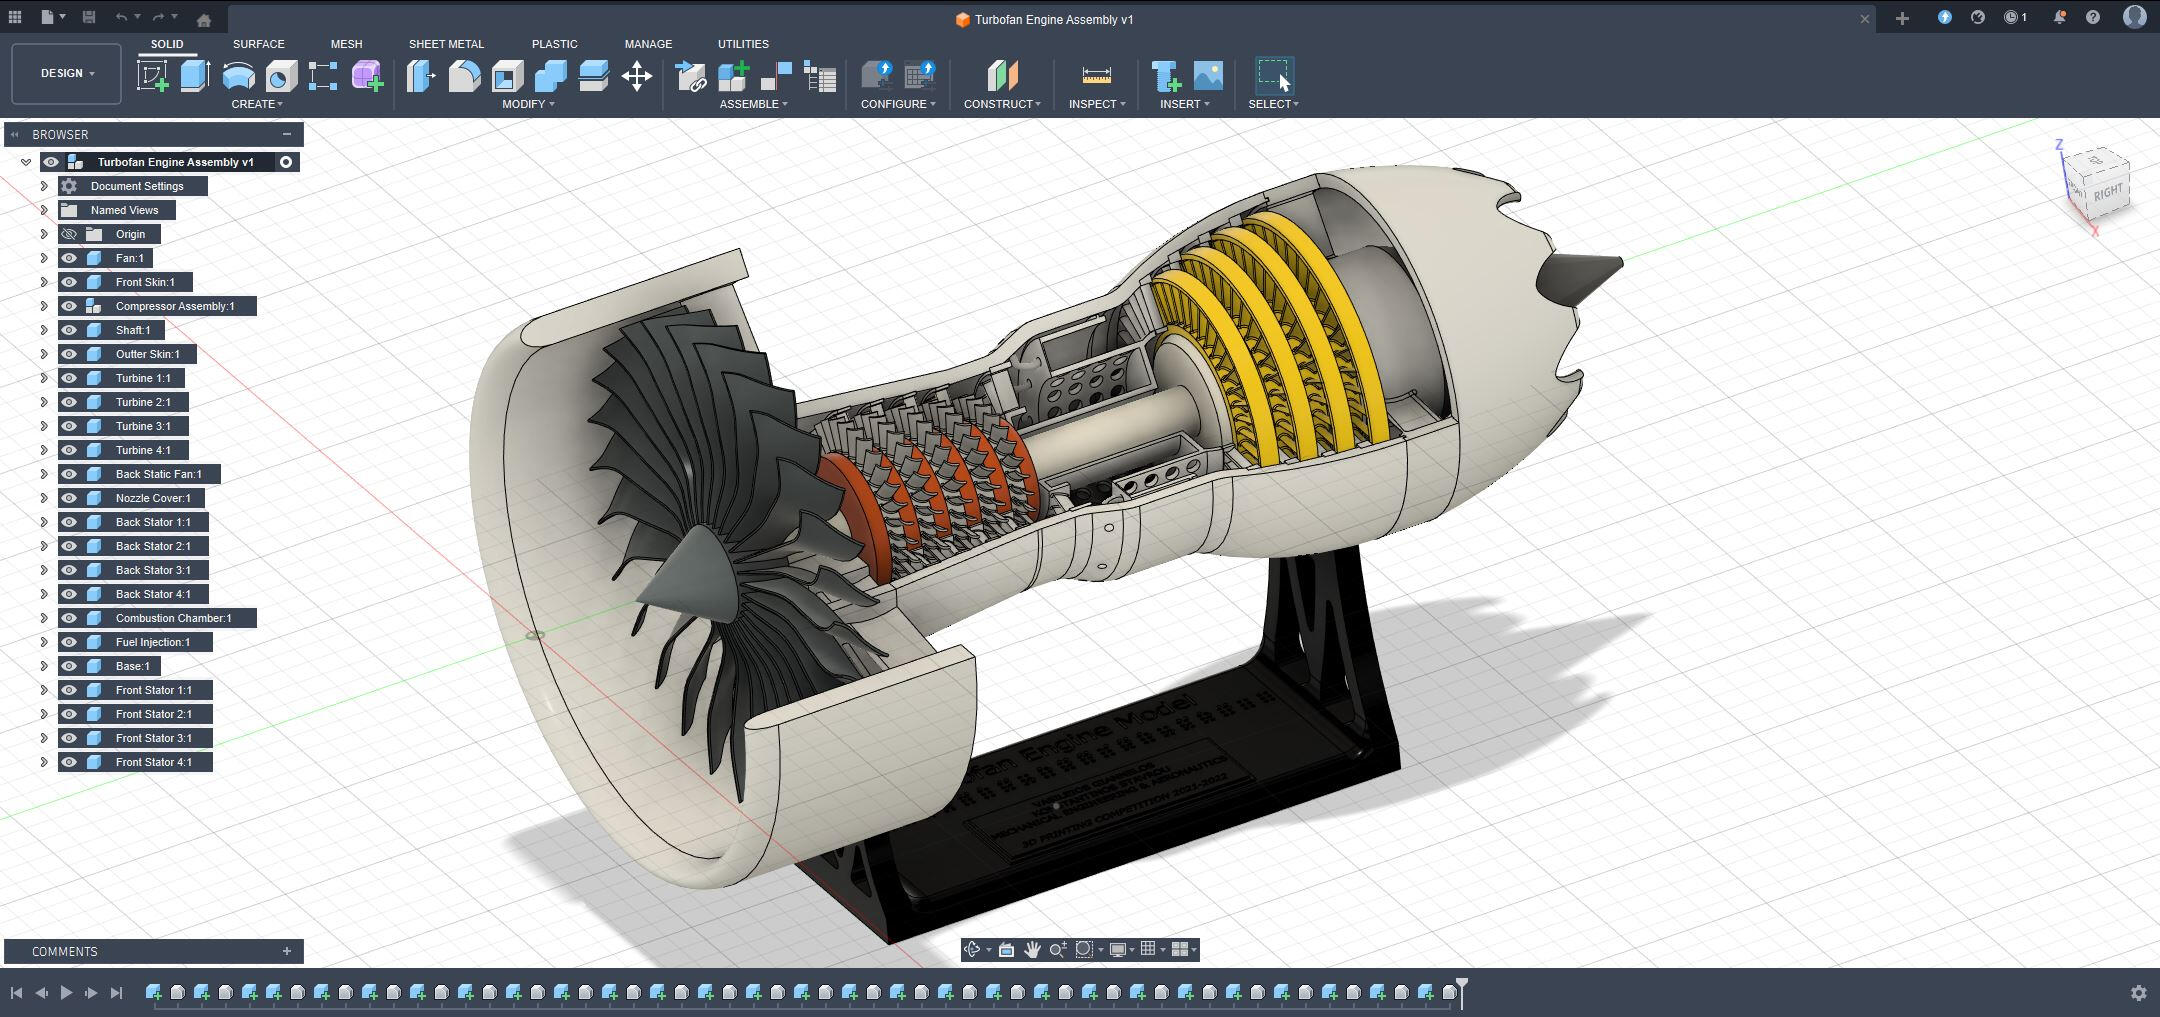Select the Move/Copy tool icon
The height and width of the screenshot is (1017, 2160).
[x=637, y=76]
